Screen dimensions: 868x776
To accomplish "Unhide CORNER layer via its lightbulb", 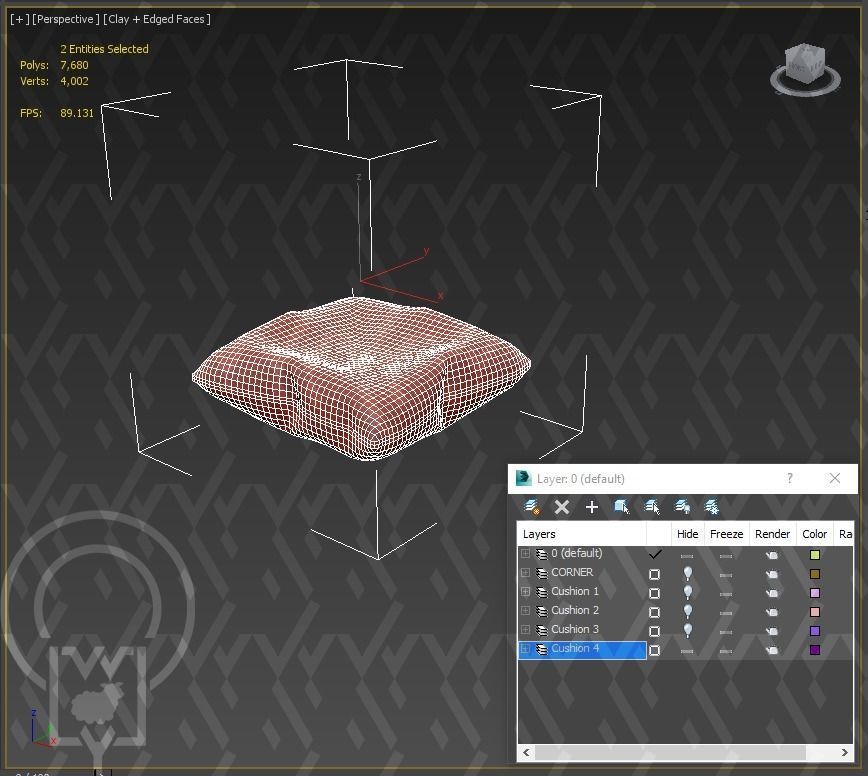I will coord(688,573).
